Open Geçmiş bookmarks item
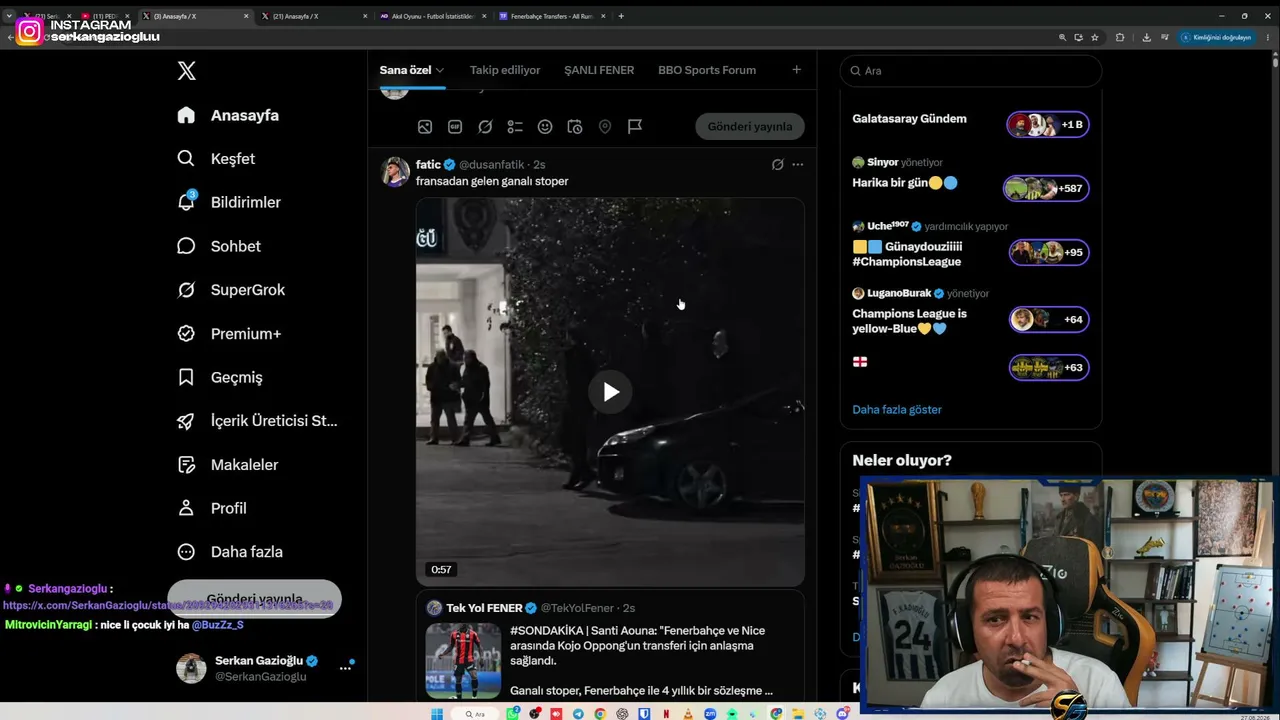Screen dimensions: 1280x720 [x=219, y=377]
